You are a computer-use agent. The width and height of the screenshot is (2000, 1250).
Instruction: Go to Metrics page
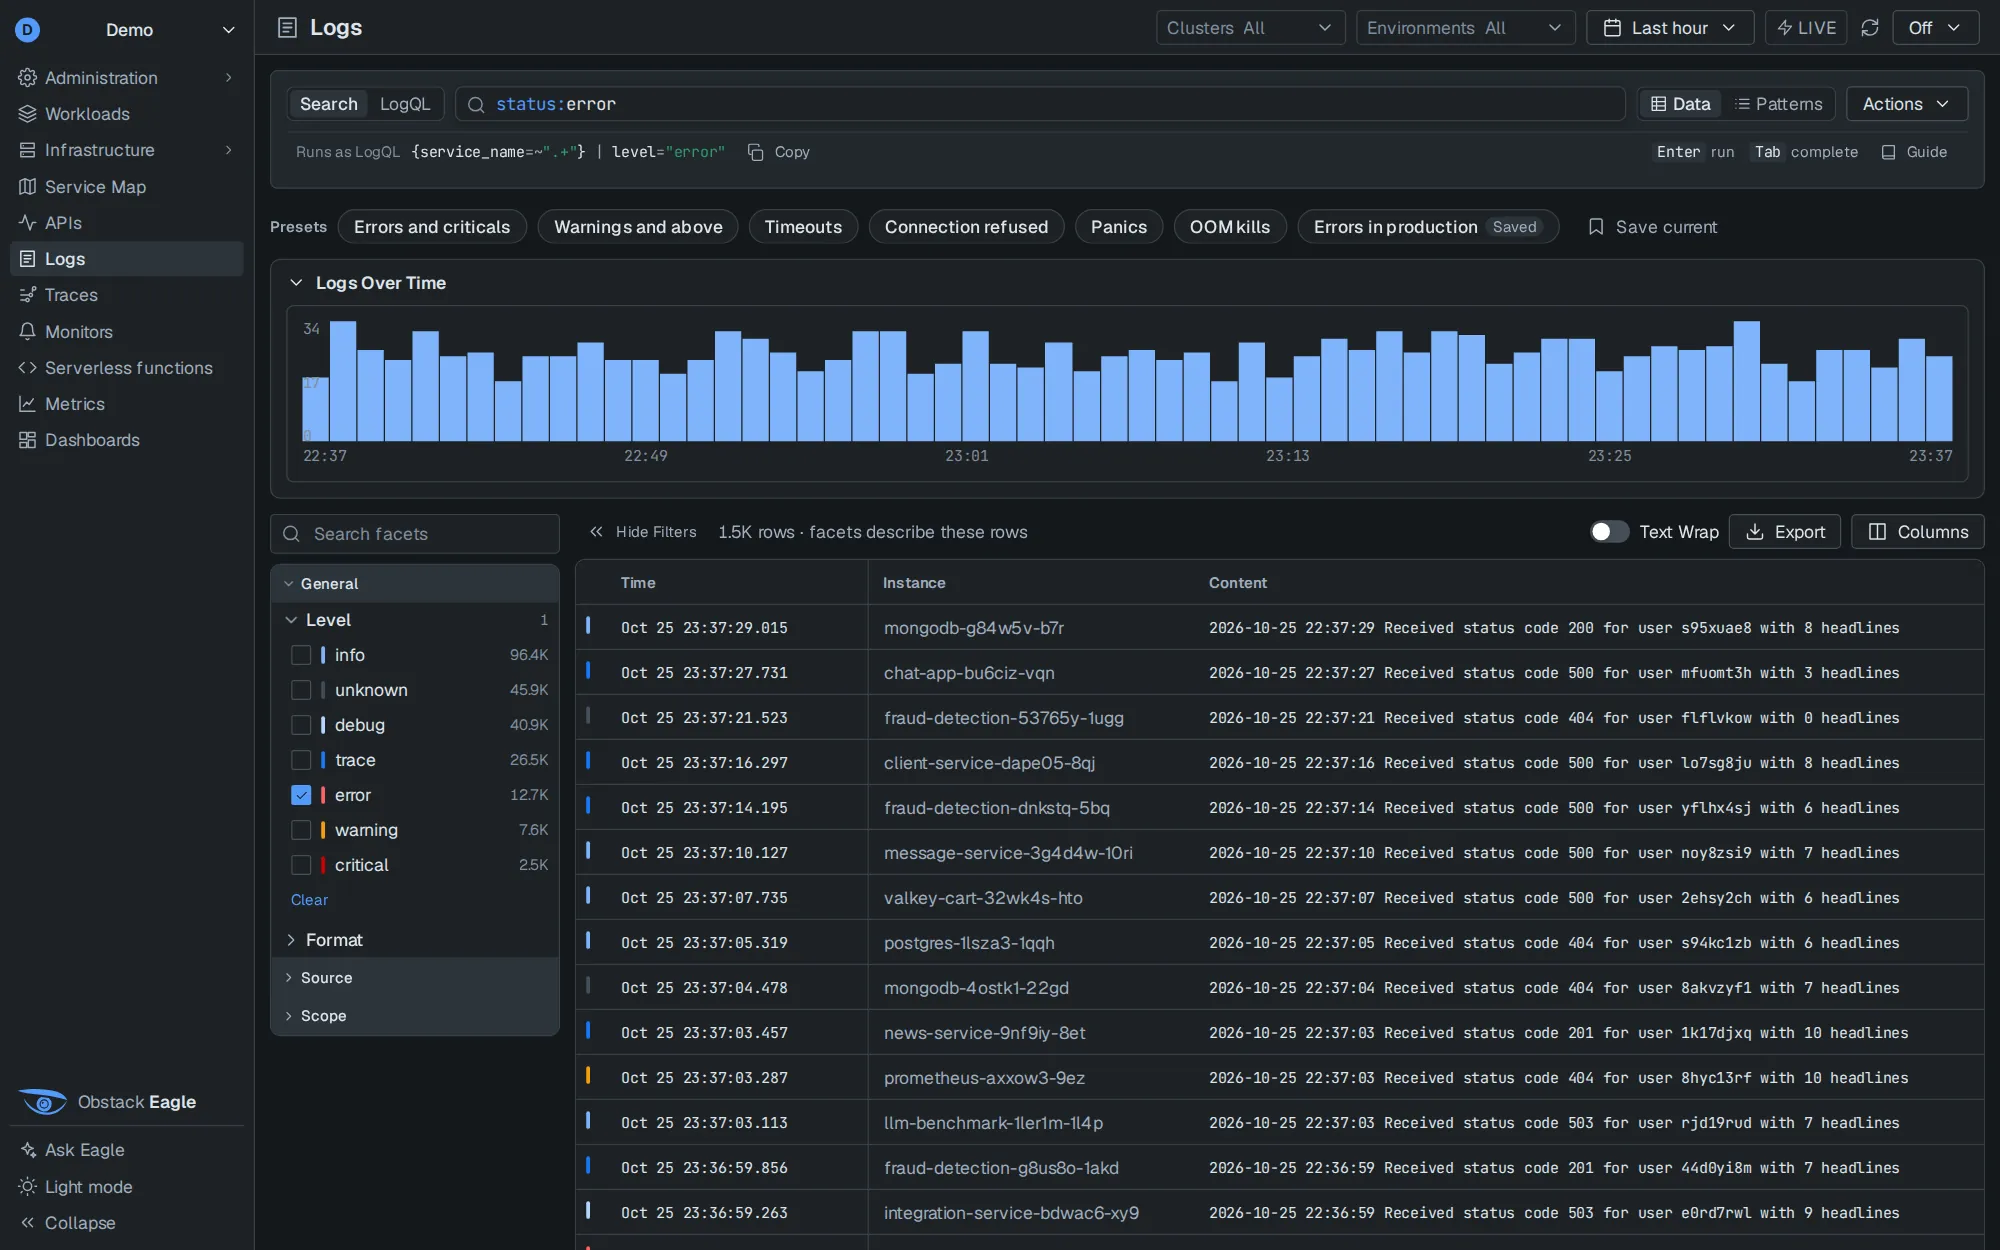coord(126,404)
